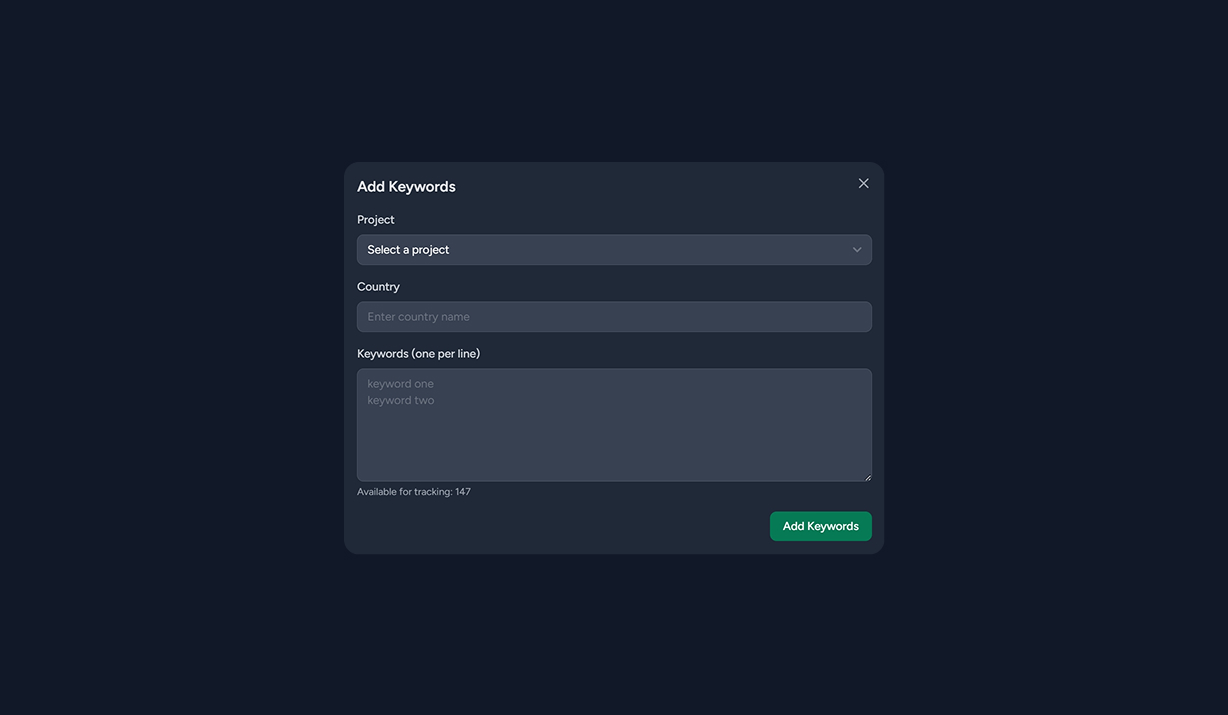Click the "Add Keywords" dialog title

click(406, 186)
